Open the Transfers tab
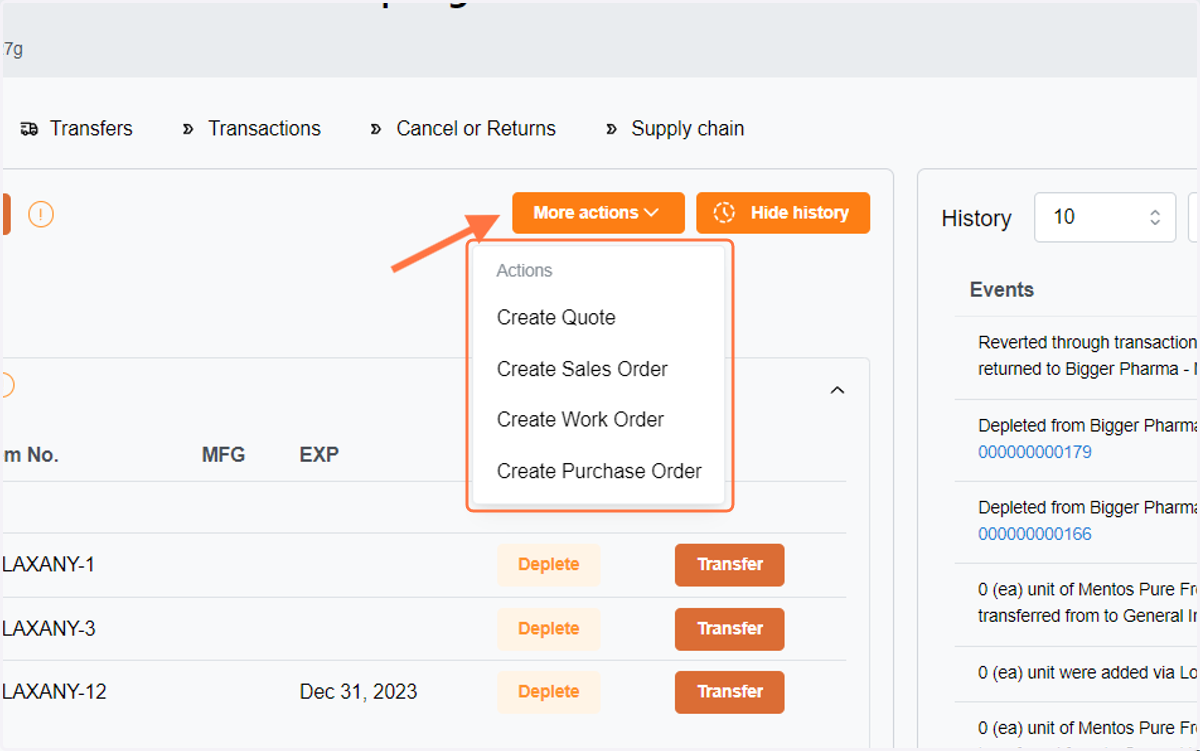 pos(76,129)
